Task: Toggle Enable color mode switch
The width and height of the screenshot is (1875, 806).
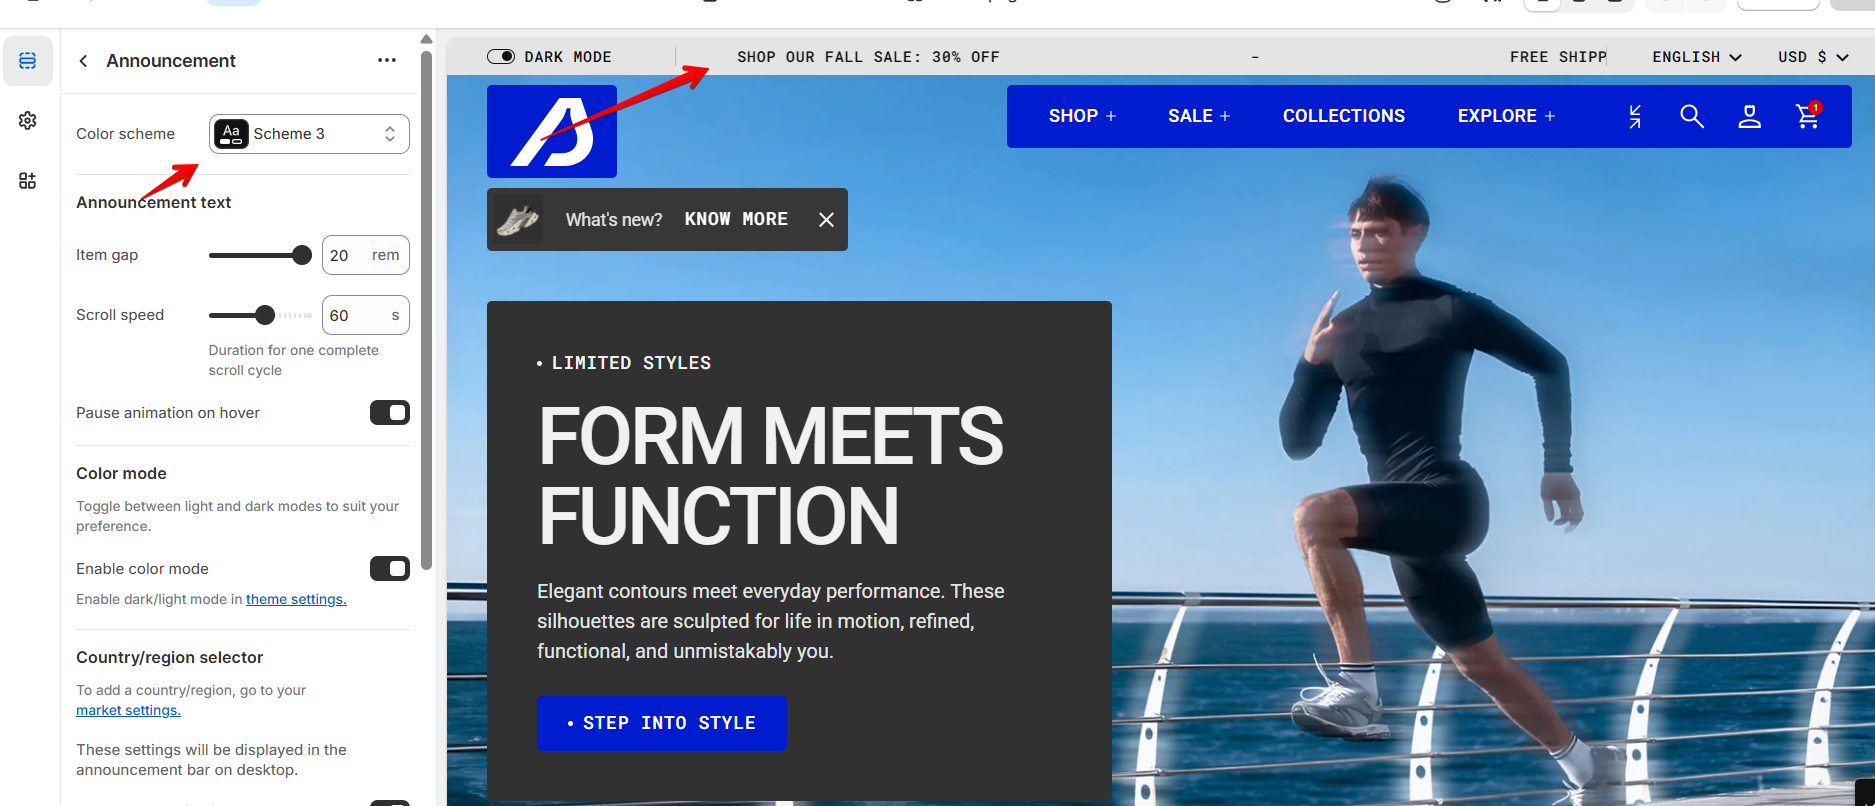Action: pos(390,569)
